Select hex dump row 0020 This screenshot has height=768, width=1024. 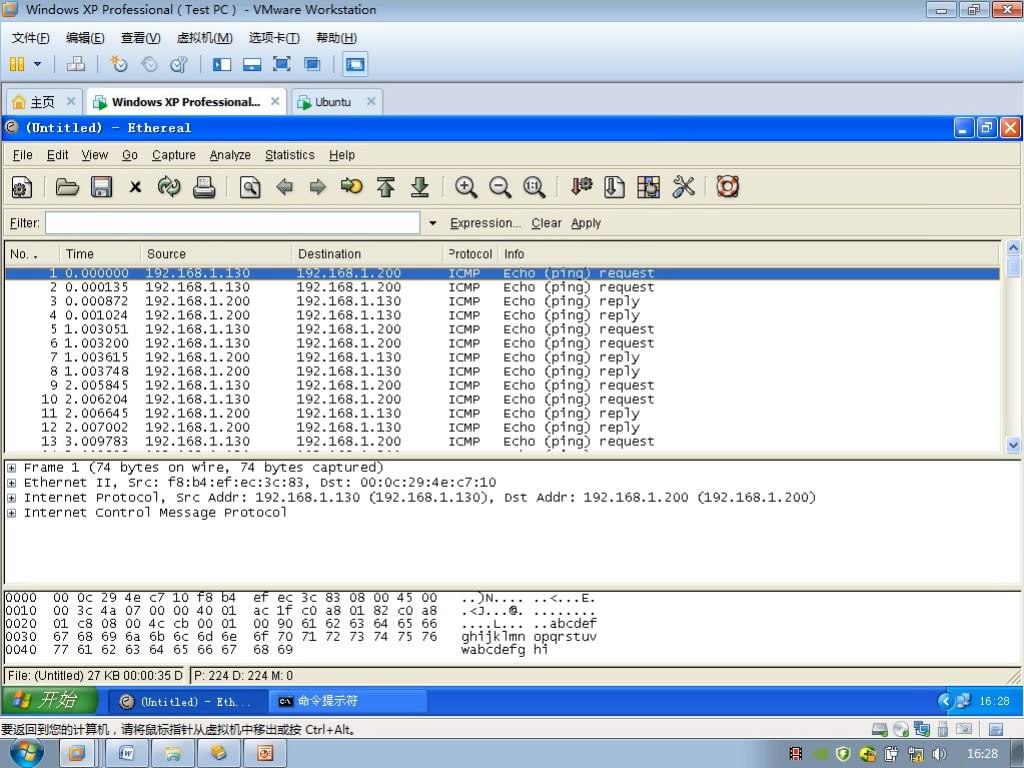click(x=301, y=624)
